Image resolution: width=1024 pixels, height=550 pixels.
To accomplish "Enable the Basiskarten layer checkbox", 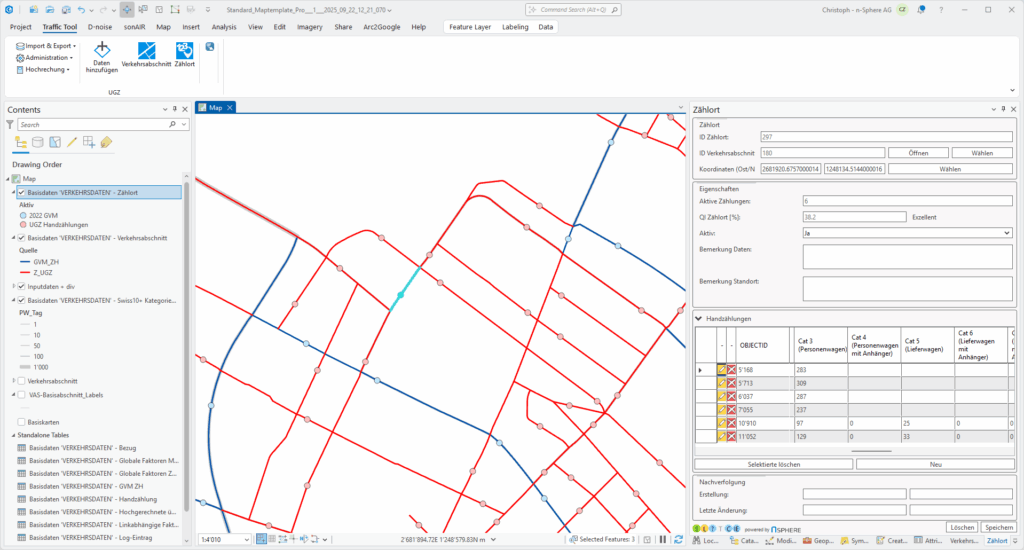I will click(21, 422).
